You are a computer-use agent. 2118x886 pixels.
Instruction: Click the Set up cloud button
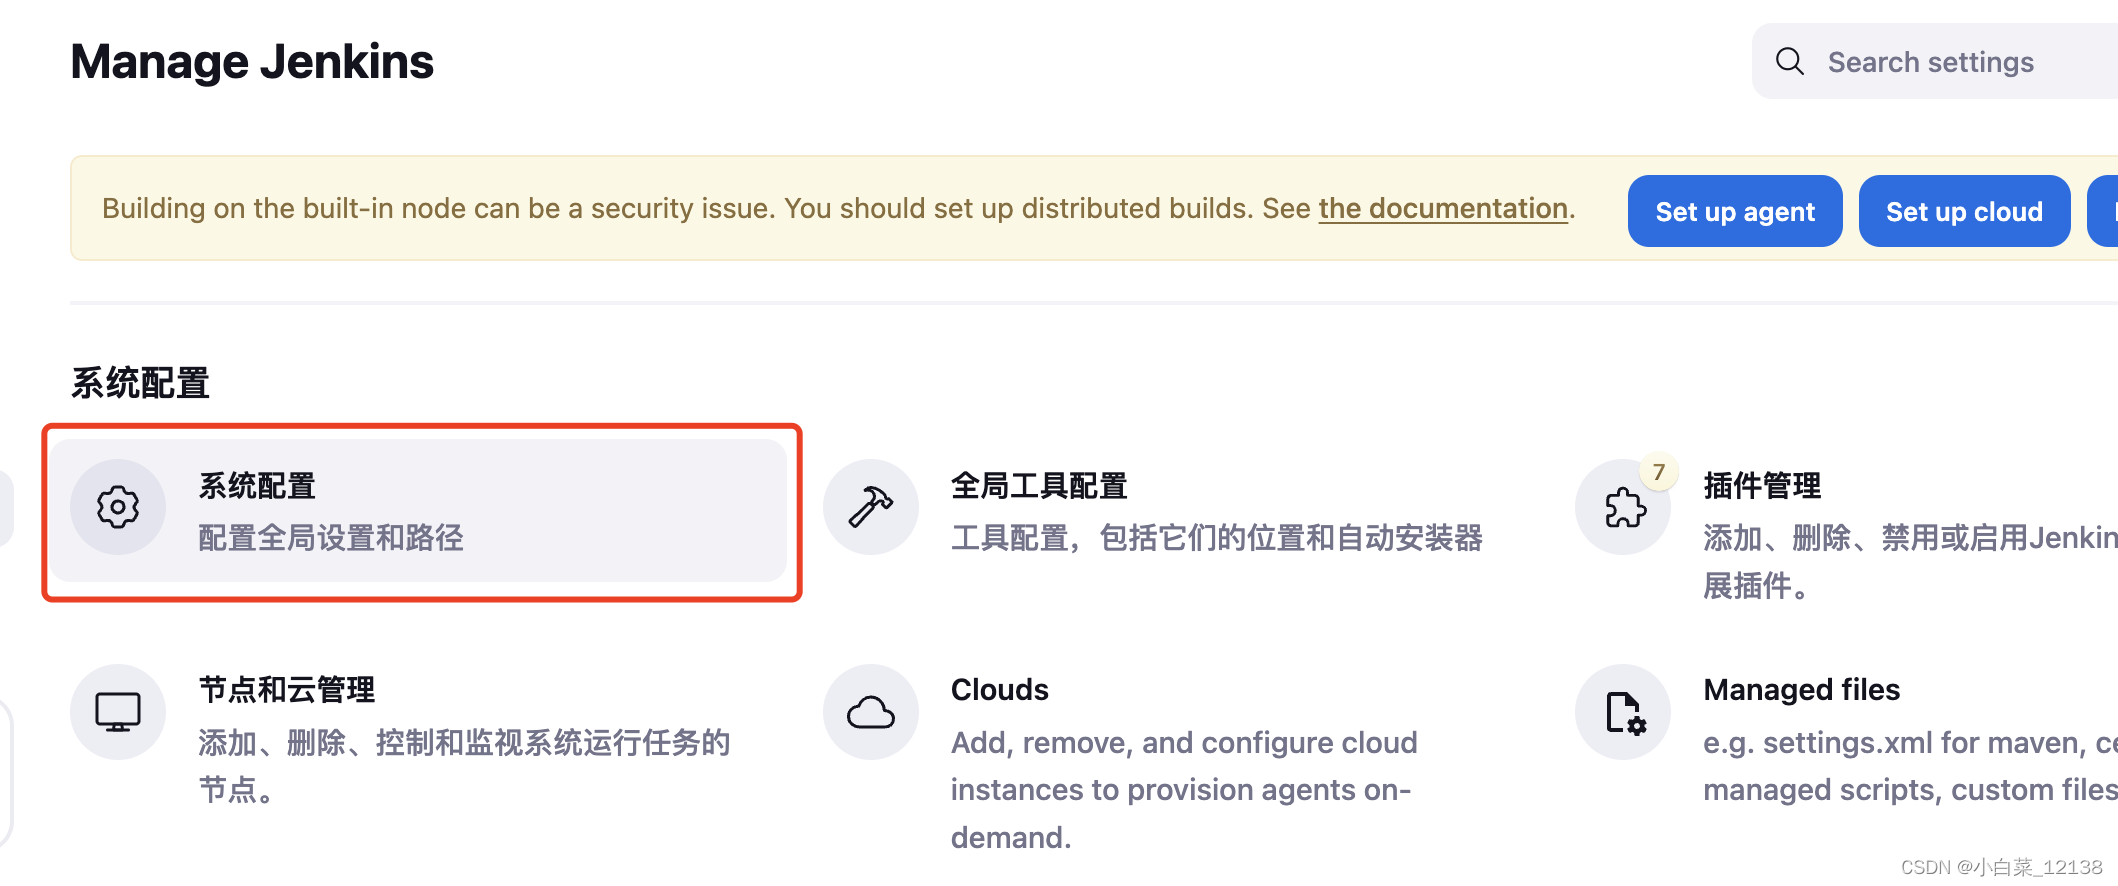coord(1964,211)
